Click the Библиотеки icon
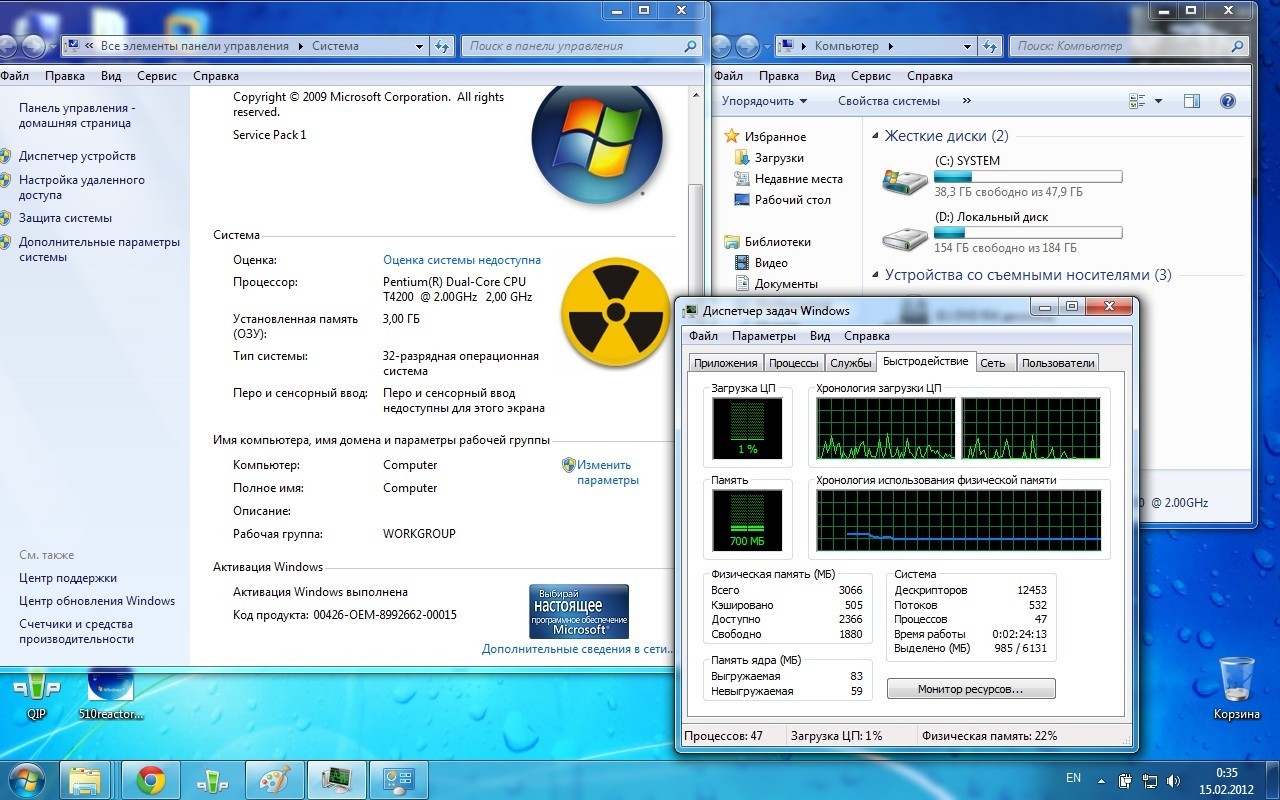The image size is (1280, 800). (x=732, y=242)
